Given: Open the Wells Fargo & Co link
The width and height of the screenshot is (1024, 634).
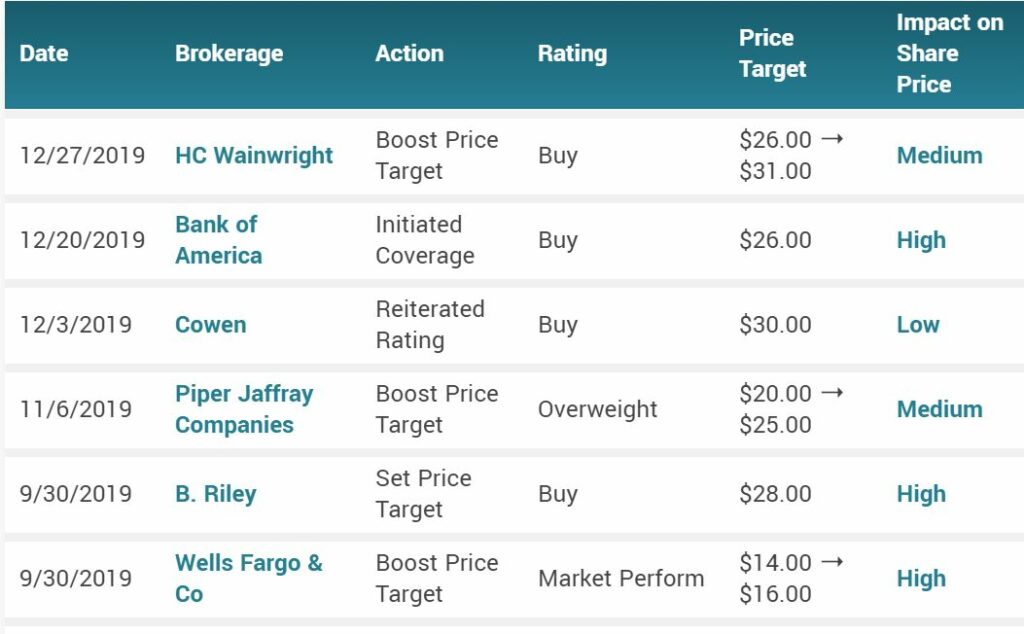Looking at the screenshot, I should [x=249, y=579].
